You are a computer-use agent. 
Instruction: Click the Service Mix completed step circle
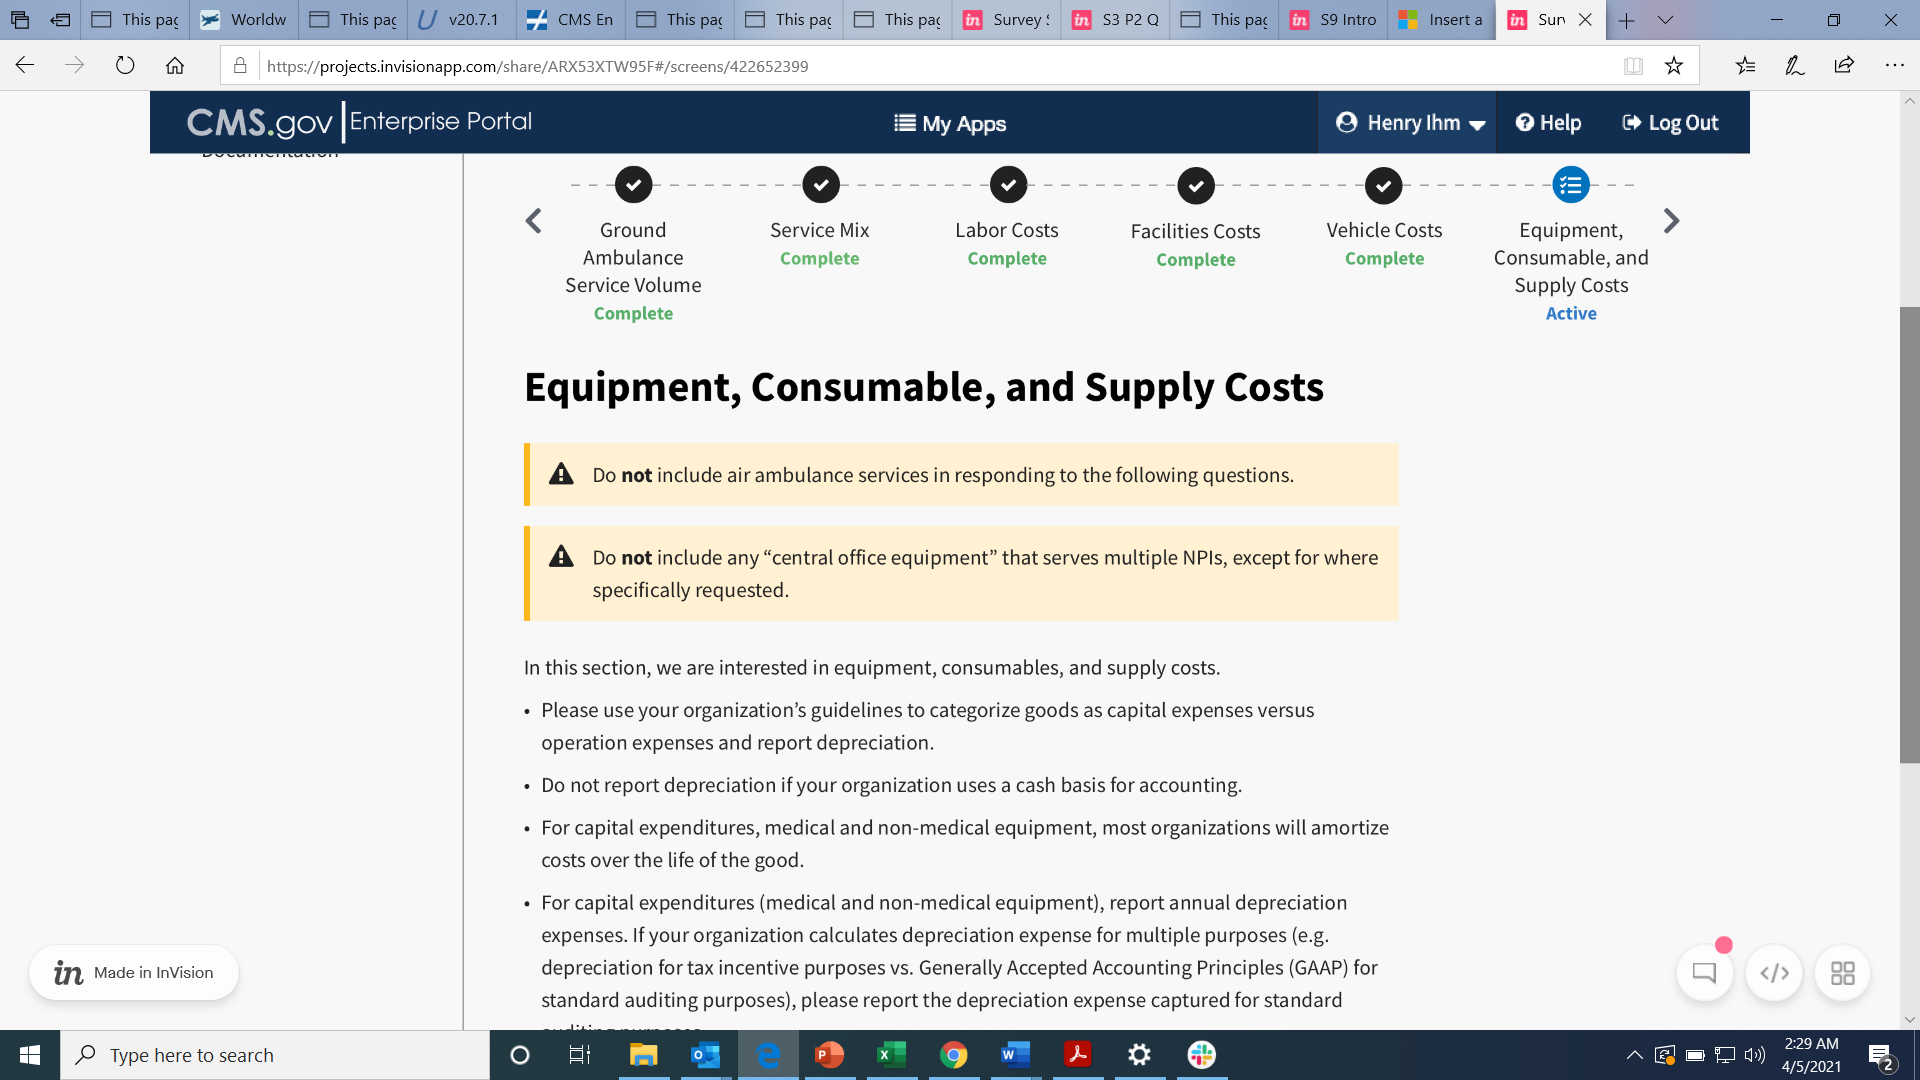coord(820,185)
